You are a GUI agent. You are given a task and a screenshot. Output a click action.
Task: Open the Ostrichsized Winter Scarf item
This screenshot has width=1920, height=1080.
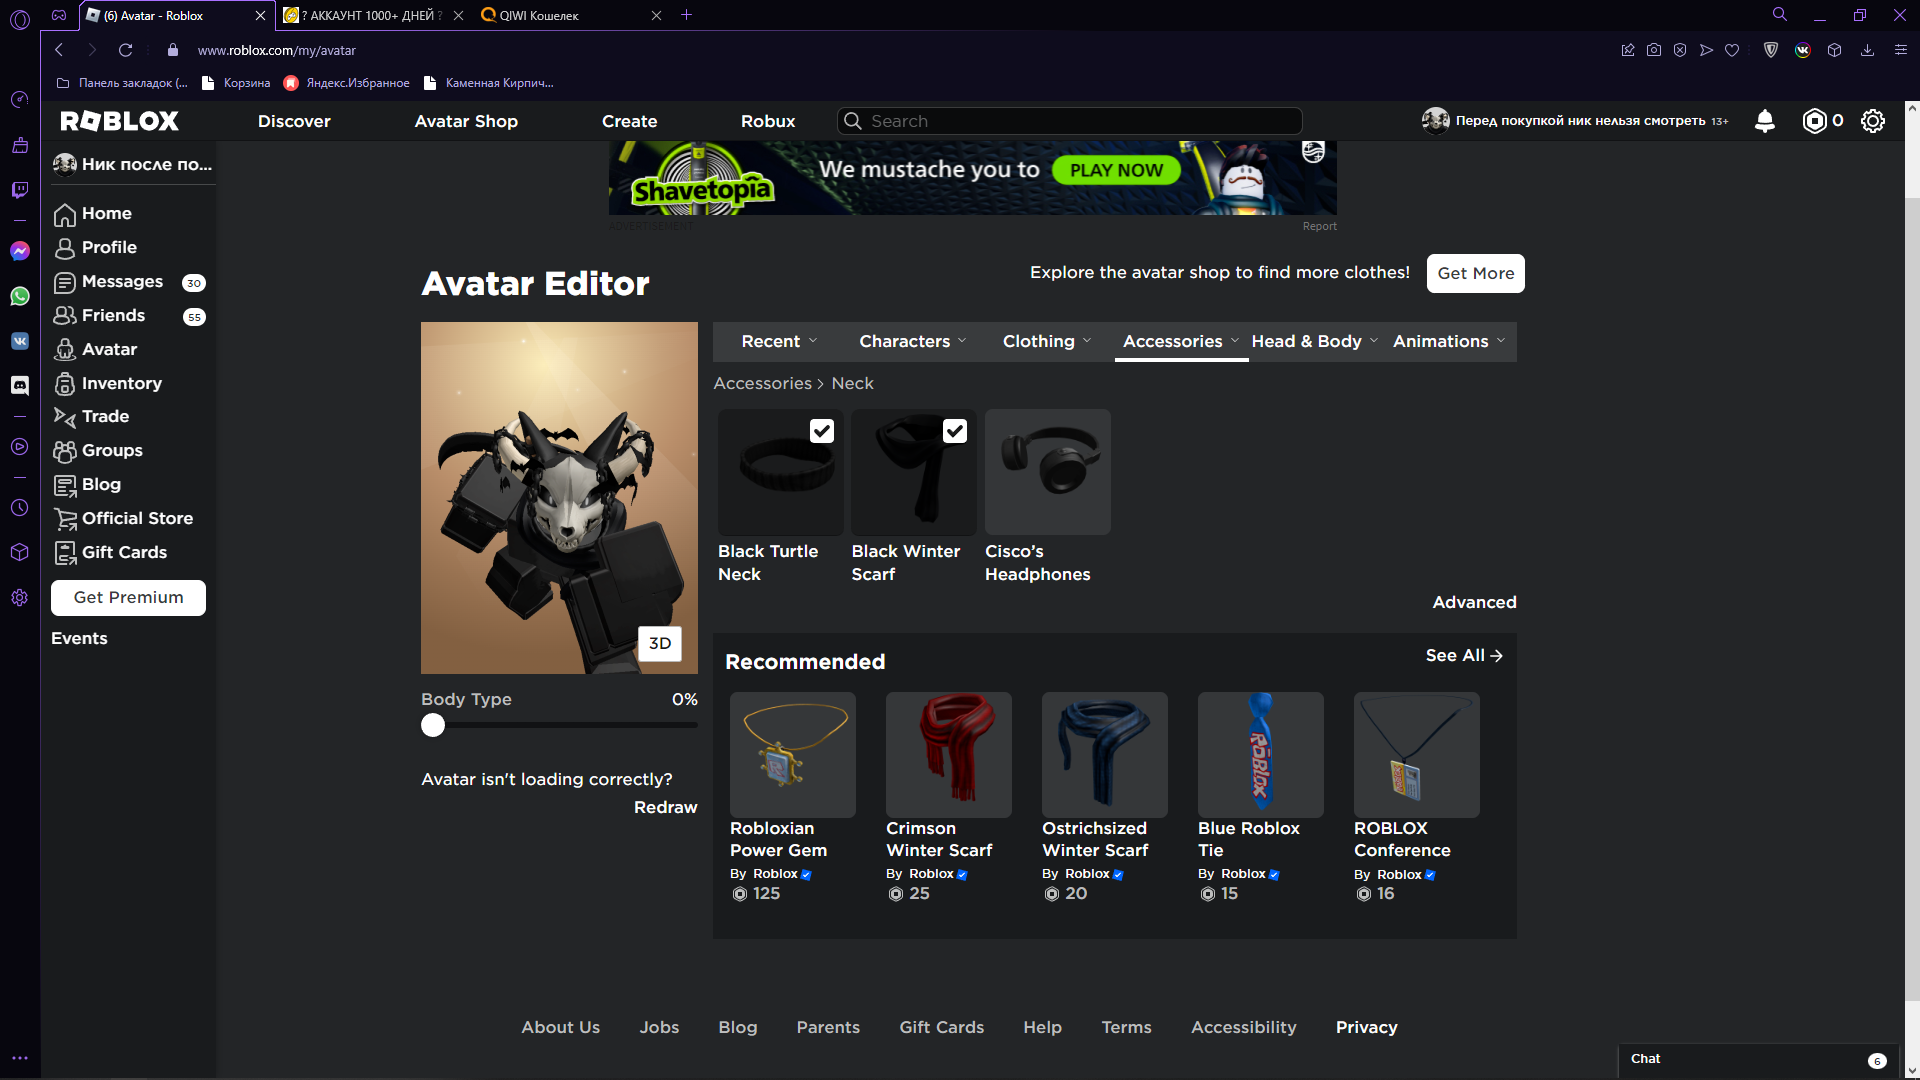pyautogui.click(x=1105, y=755)
